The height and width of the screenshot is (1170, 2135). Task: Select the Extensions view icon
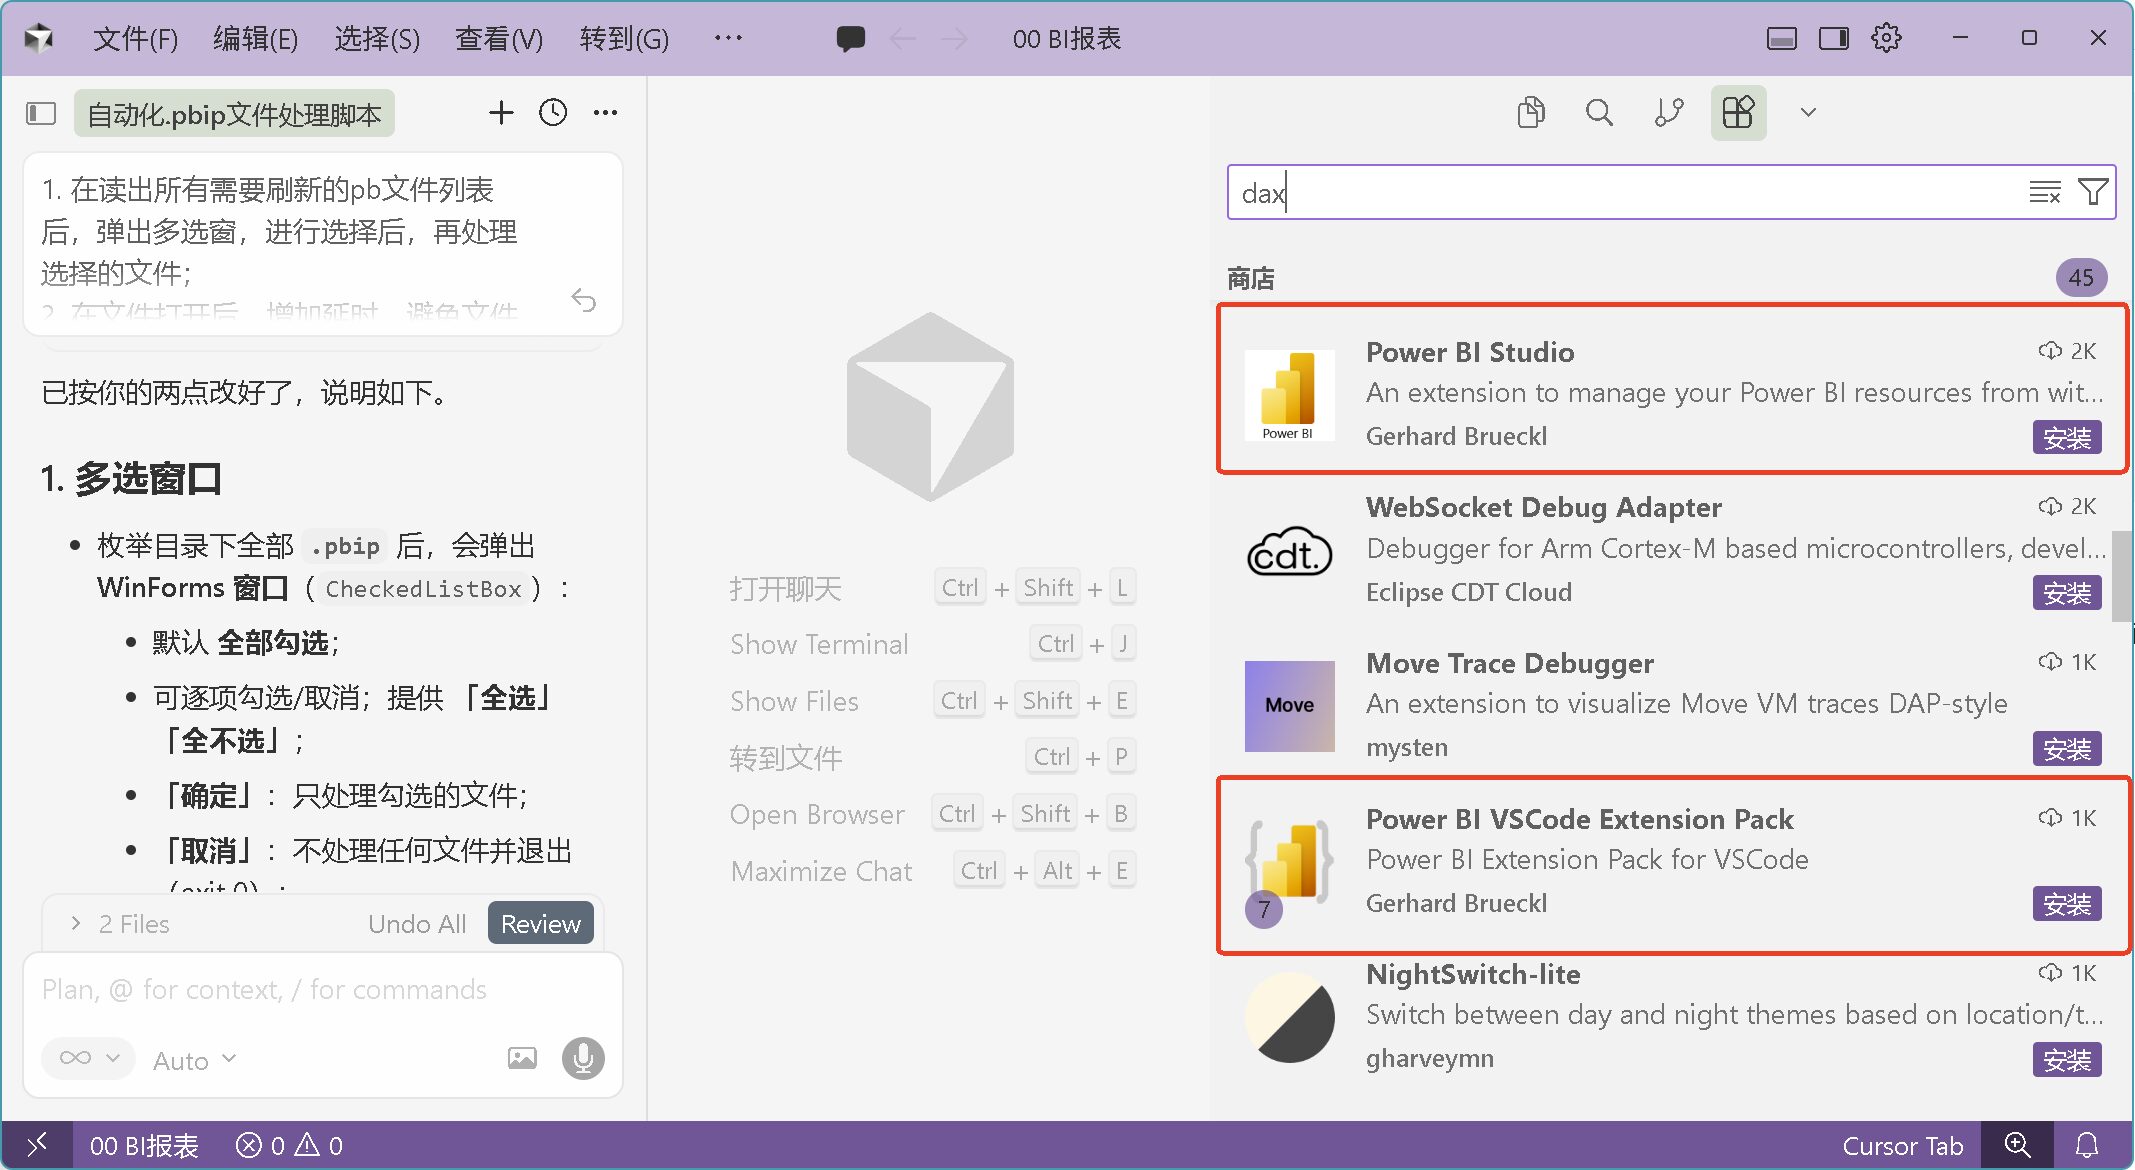(1738, 112)
